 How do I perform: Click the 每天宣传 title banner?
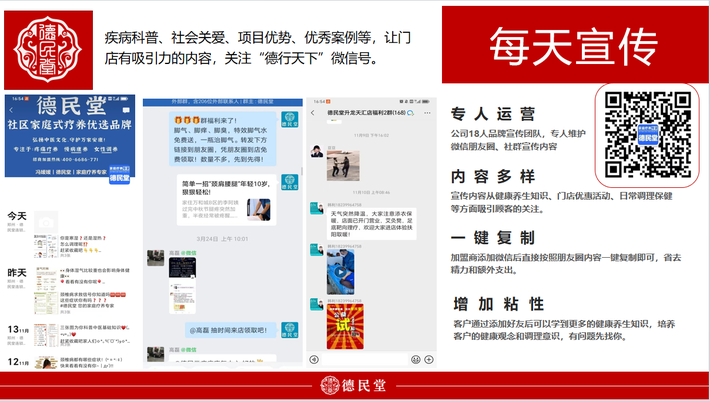575,45
